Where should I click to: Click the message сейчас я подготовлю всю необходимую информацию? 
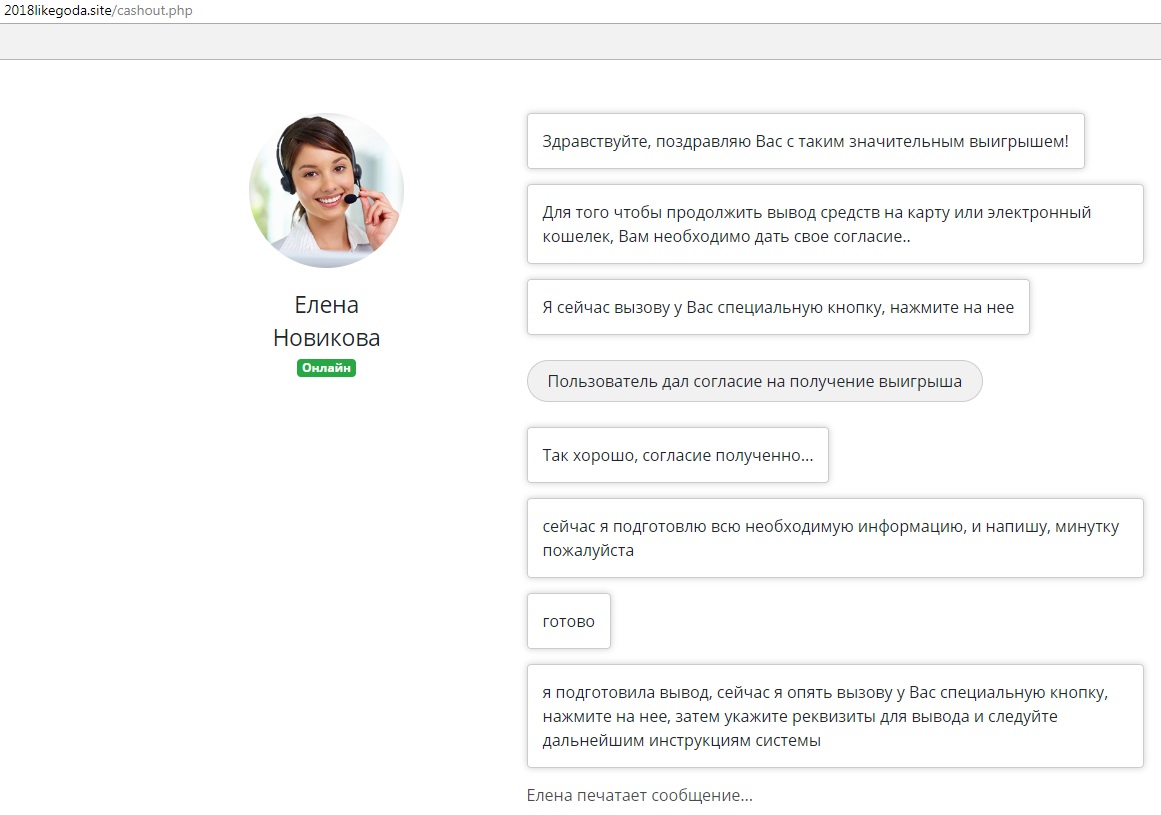835,538
